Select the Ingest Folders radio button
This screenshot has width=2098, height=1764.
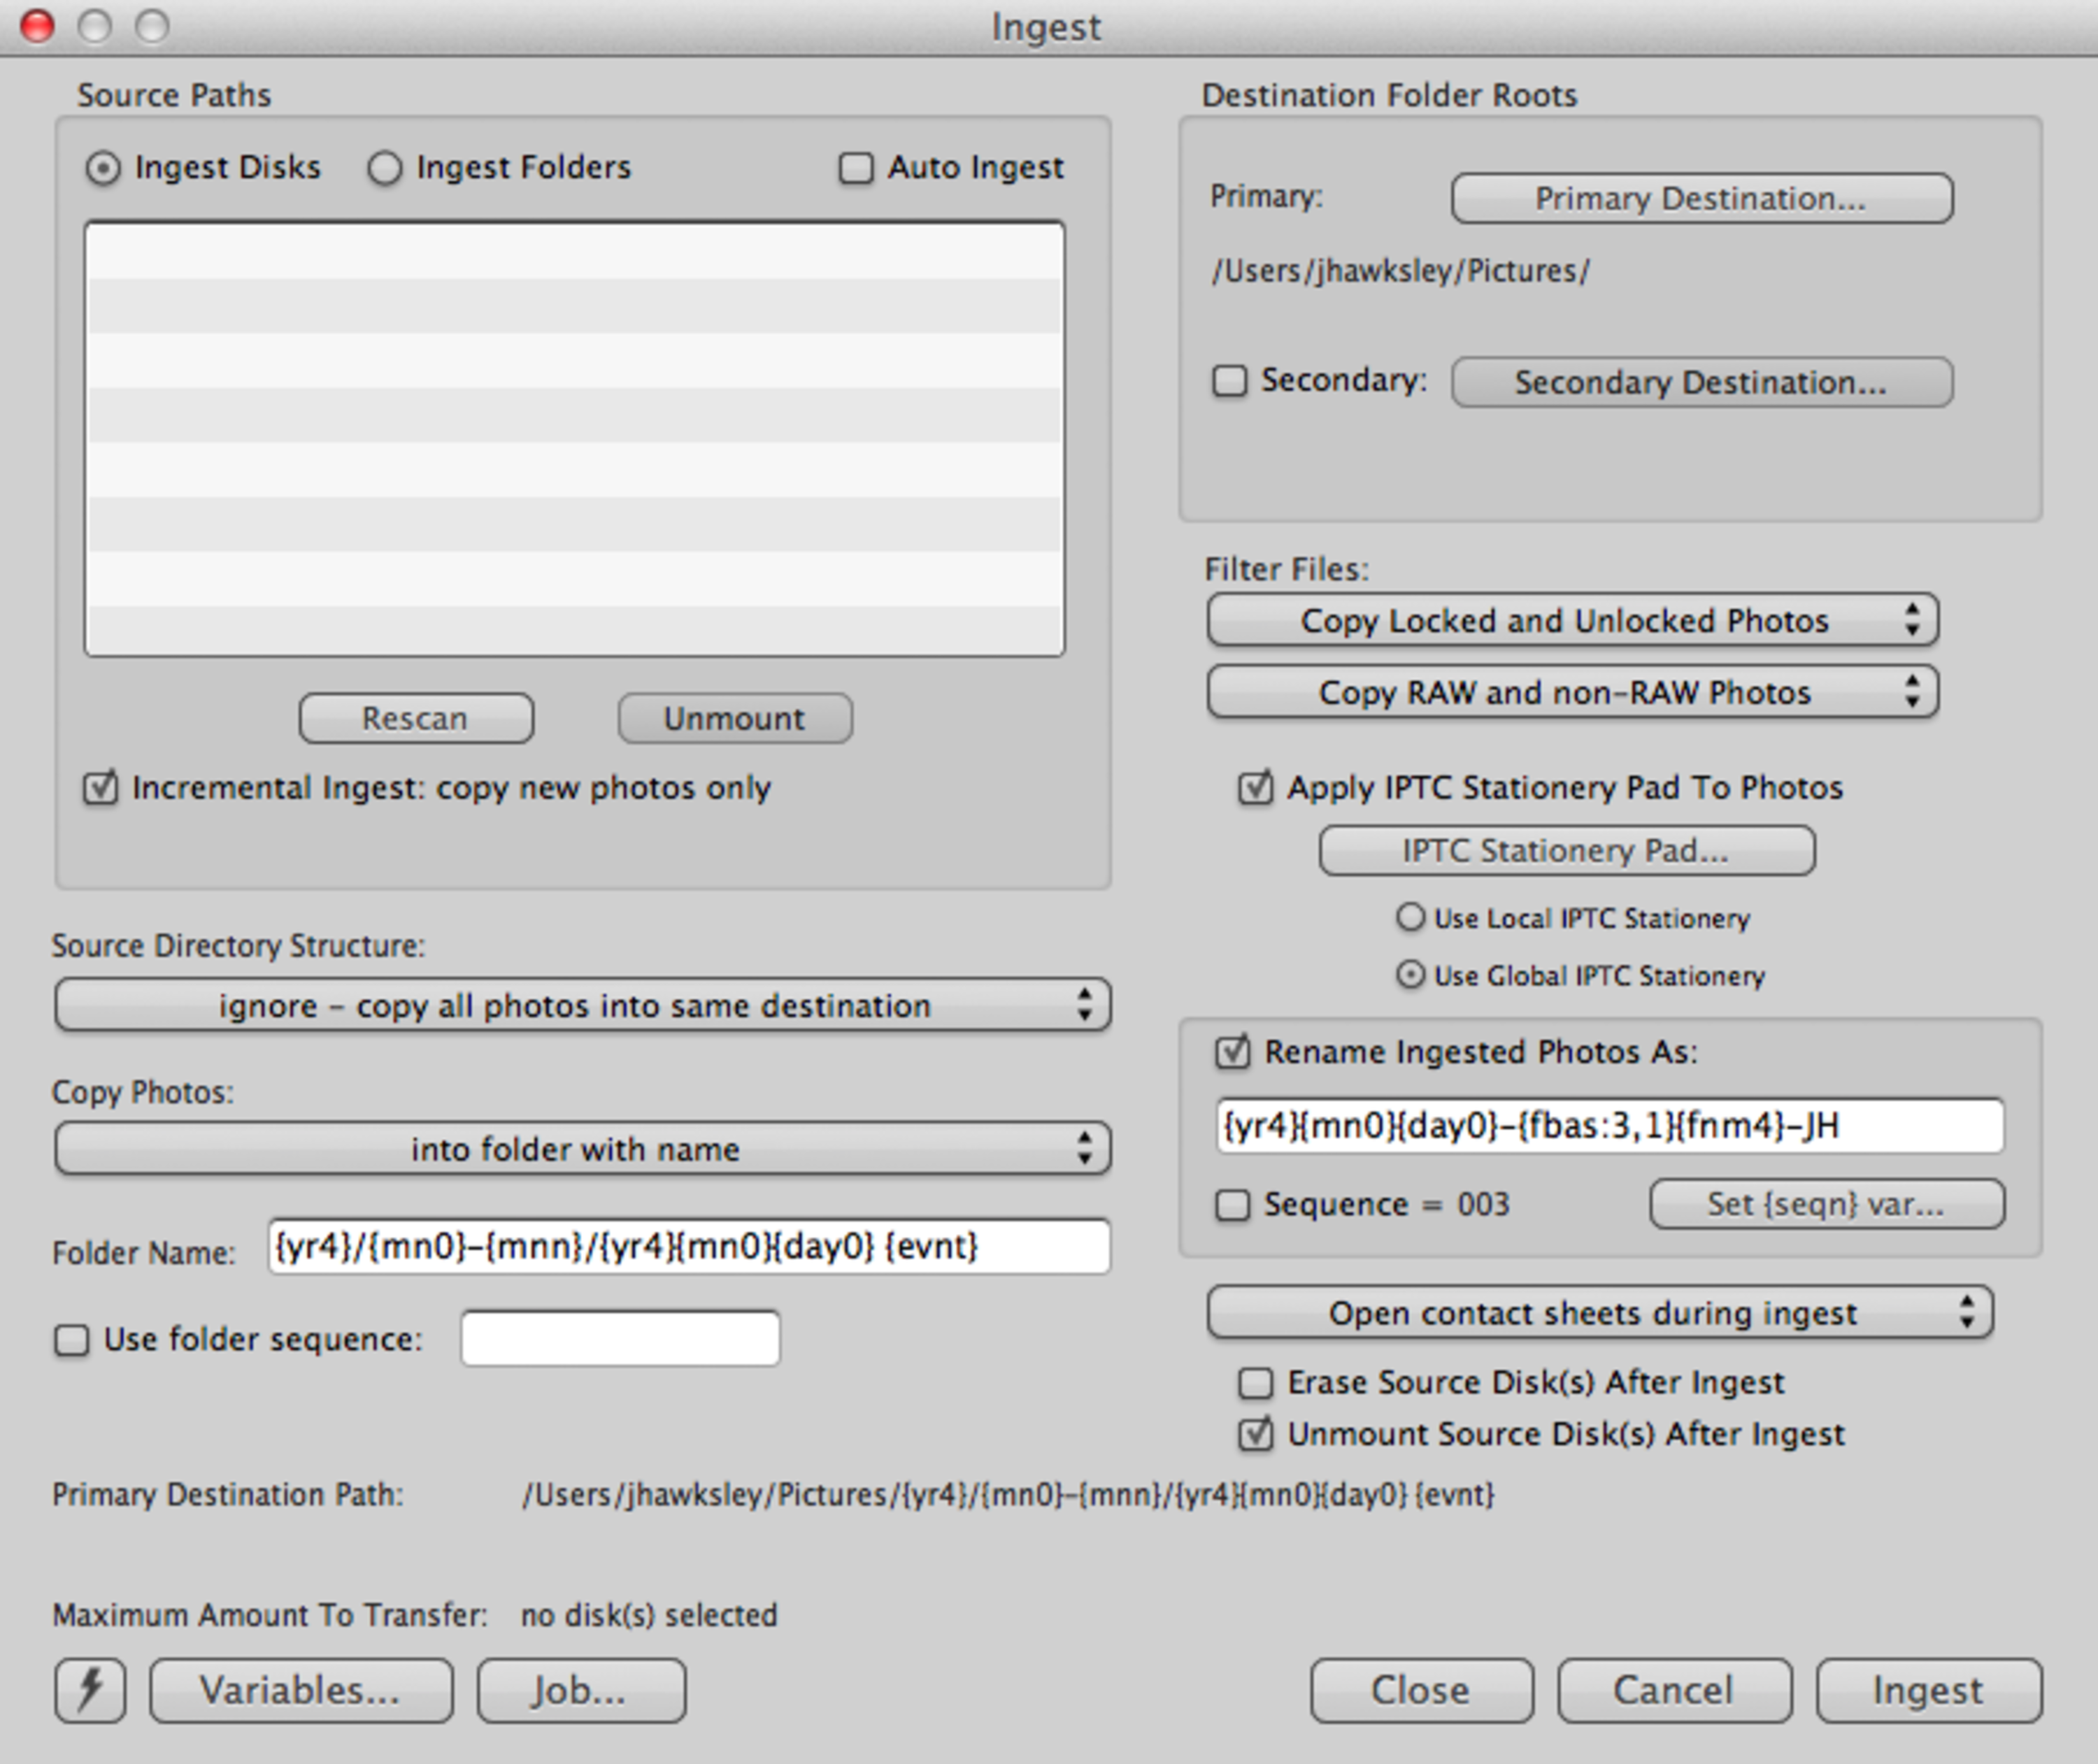385,167
